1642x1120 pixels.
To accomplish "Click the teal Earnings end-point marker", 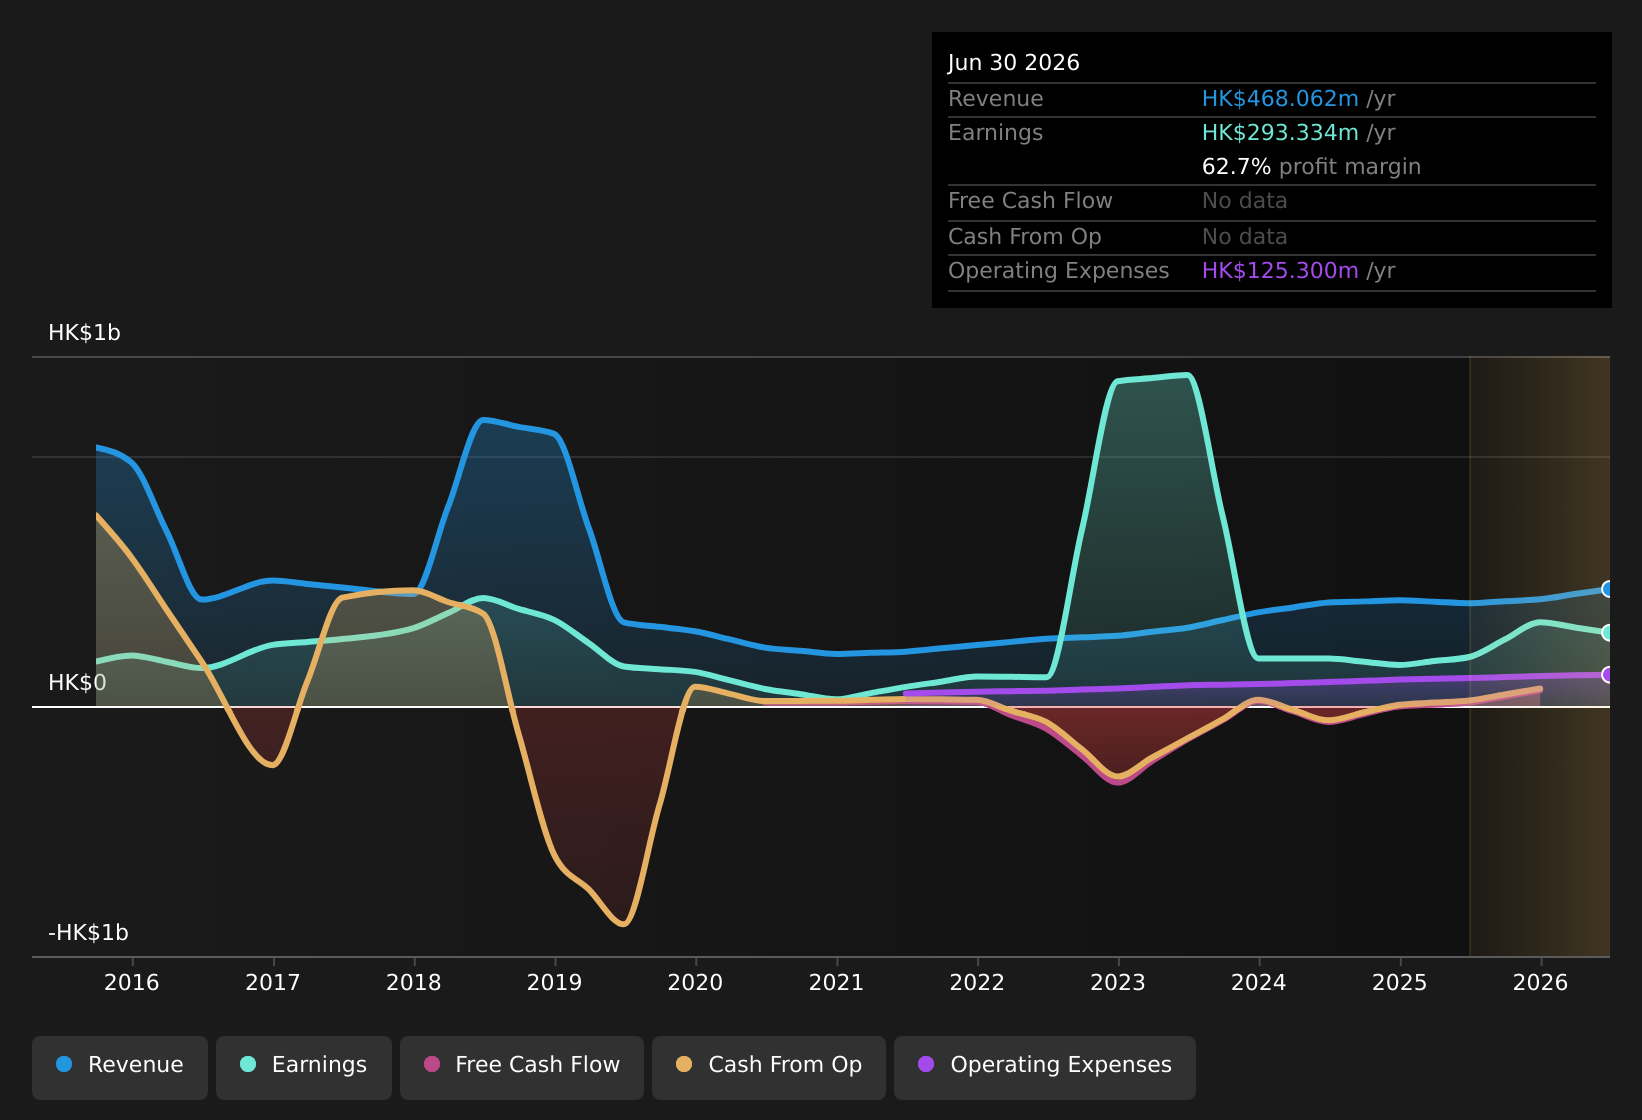I will [1608, 633].
